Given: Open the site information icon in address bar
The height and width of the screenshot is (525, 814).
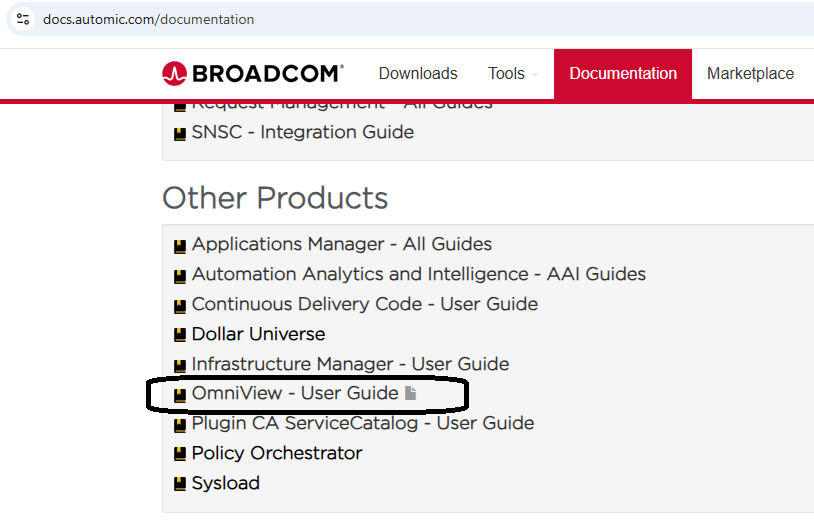Looking at the screenshot, I should pos(23,19).
